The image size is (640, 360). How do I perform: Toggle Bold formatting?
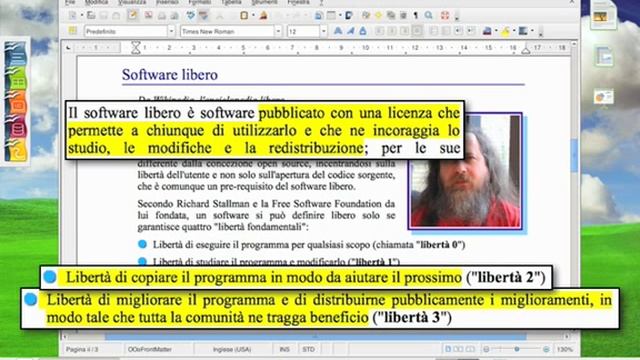pos(338,31)
